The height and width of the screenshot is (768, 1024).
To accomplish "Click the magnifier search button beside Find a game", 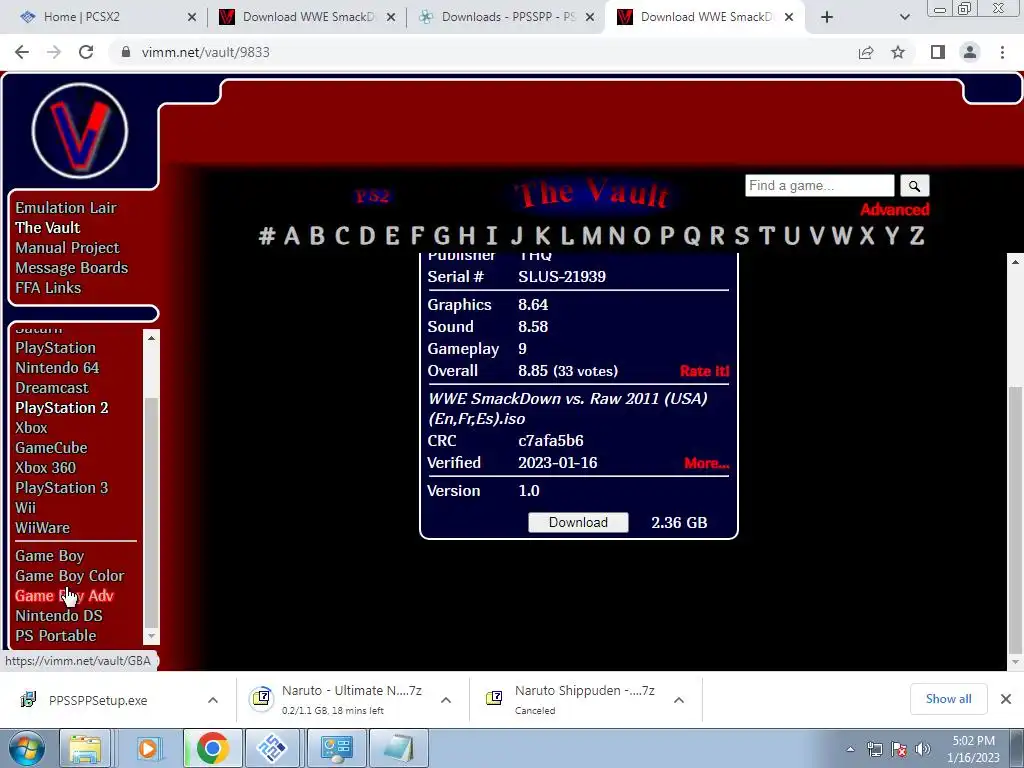I will click(x=914, y=186).
